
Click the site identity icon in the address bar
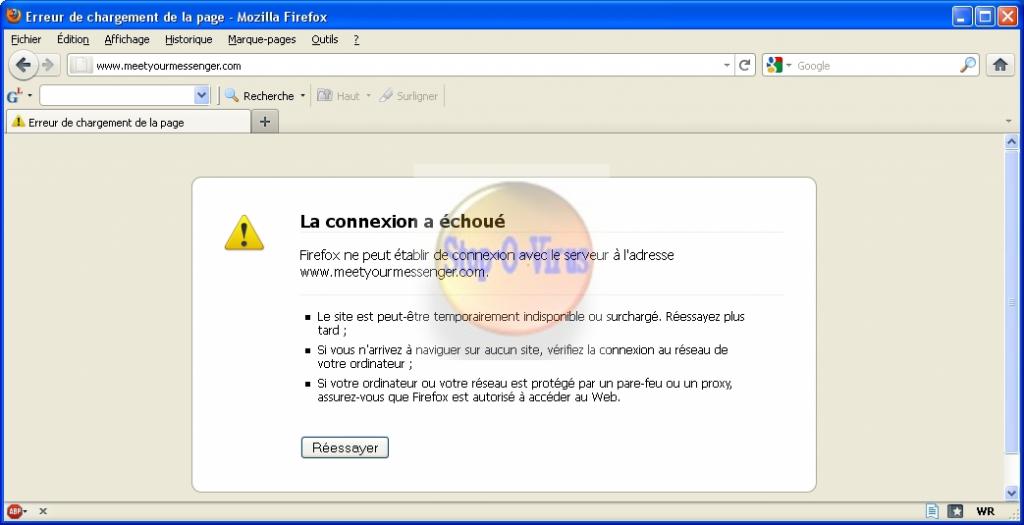pyautogui.click(x=80, y=65)
